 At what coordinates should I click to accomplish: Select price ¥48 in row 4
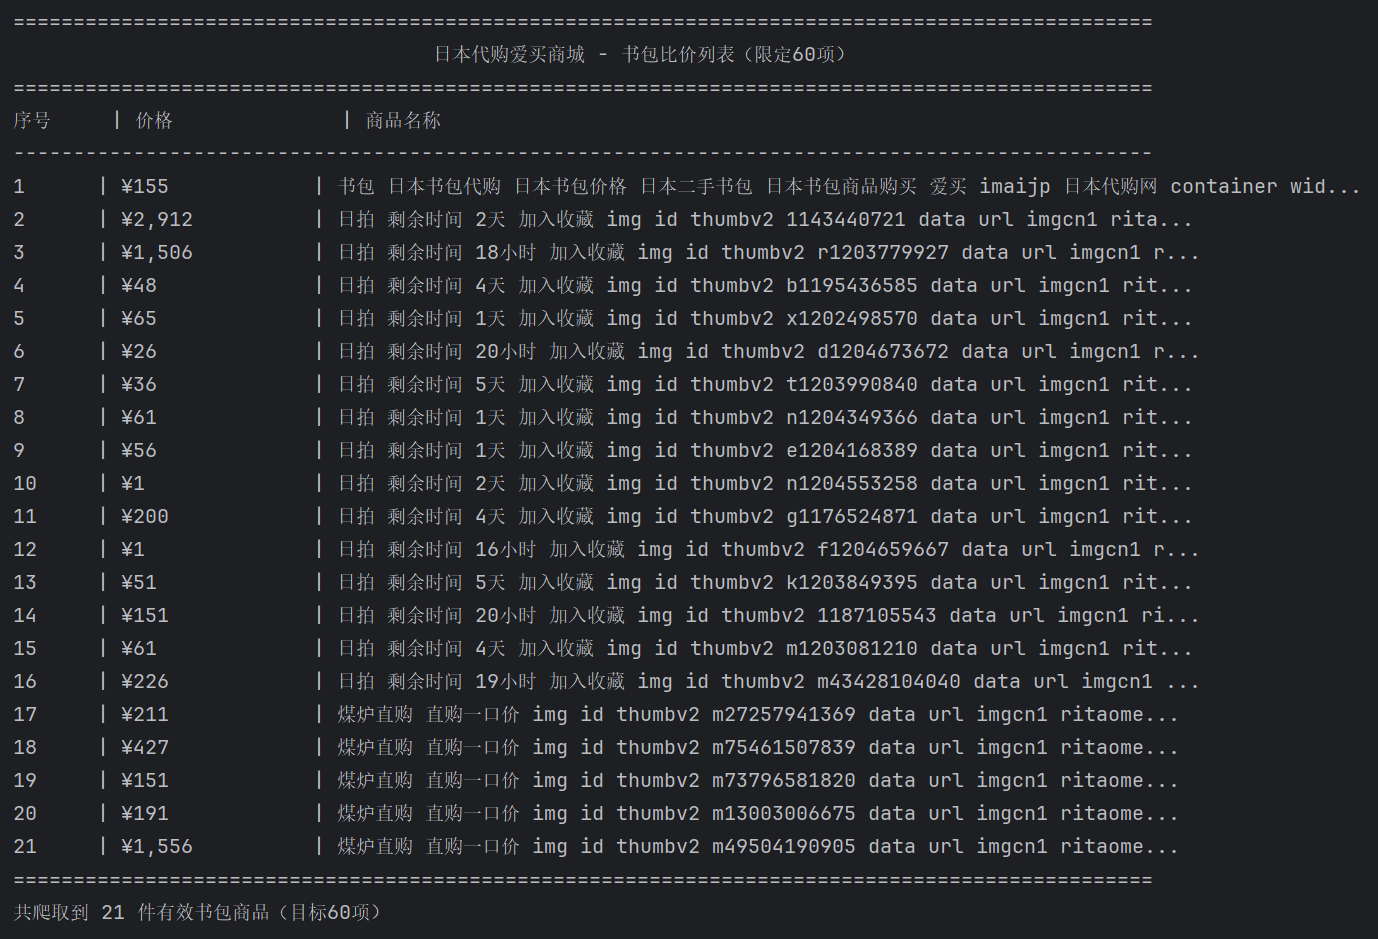(139, 285)
